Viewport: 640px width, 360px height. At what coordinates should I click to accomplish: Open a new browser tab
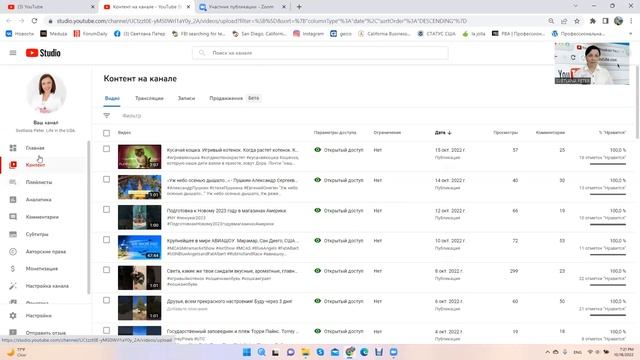coord(299,7)
